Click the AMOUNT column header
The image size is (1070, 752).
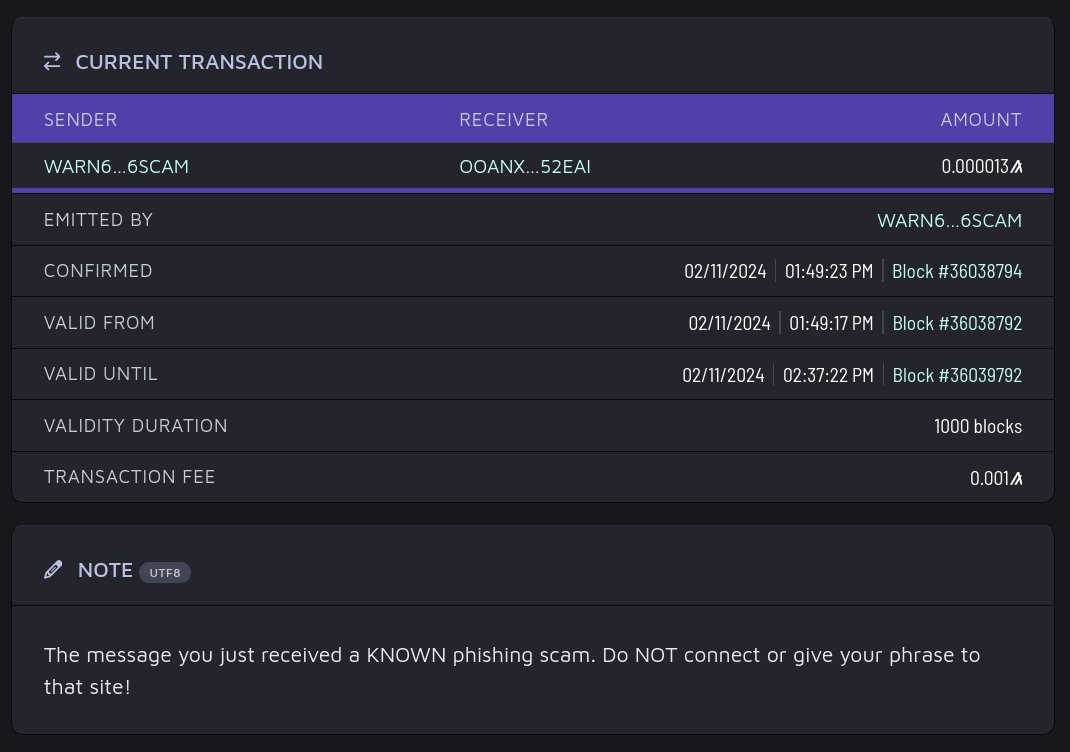tap(981, 119)
